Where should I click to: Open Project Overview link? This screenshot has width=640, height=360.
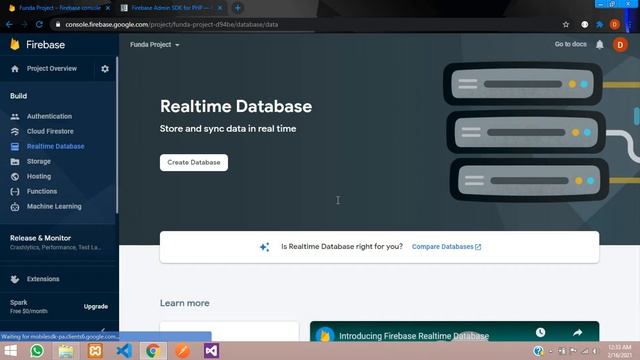(x=52, y=69)
